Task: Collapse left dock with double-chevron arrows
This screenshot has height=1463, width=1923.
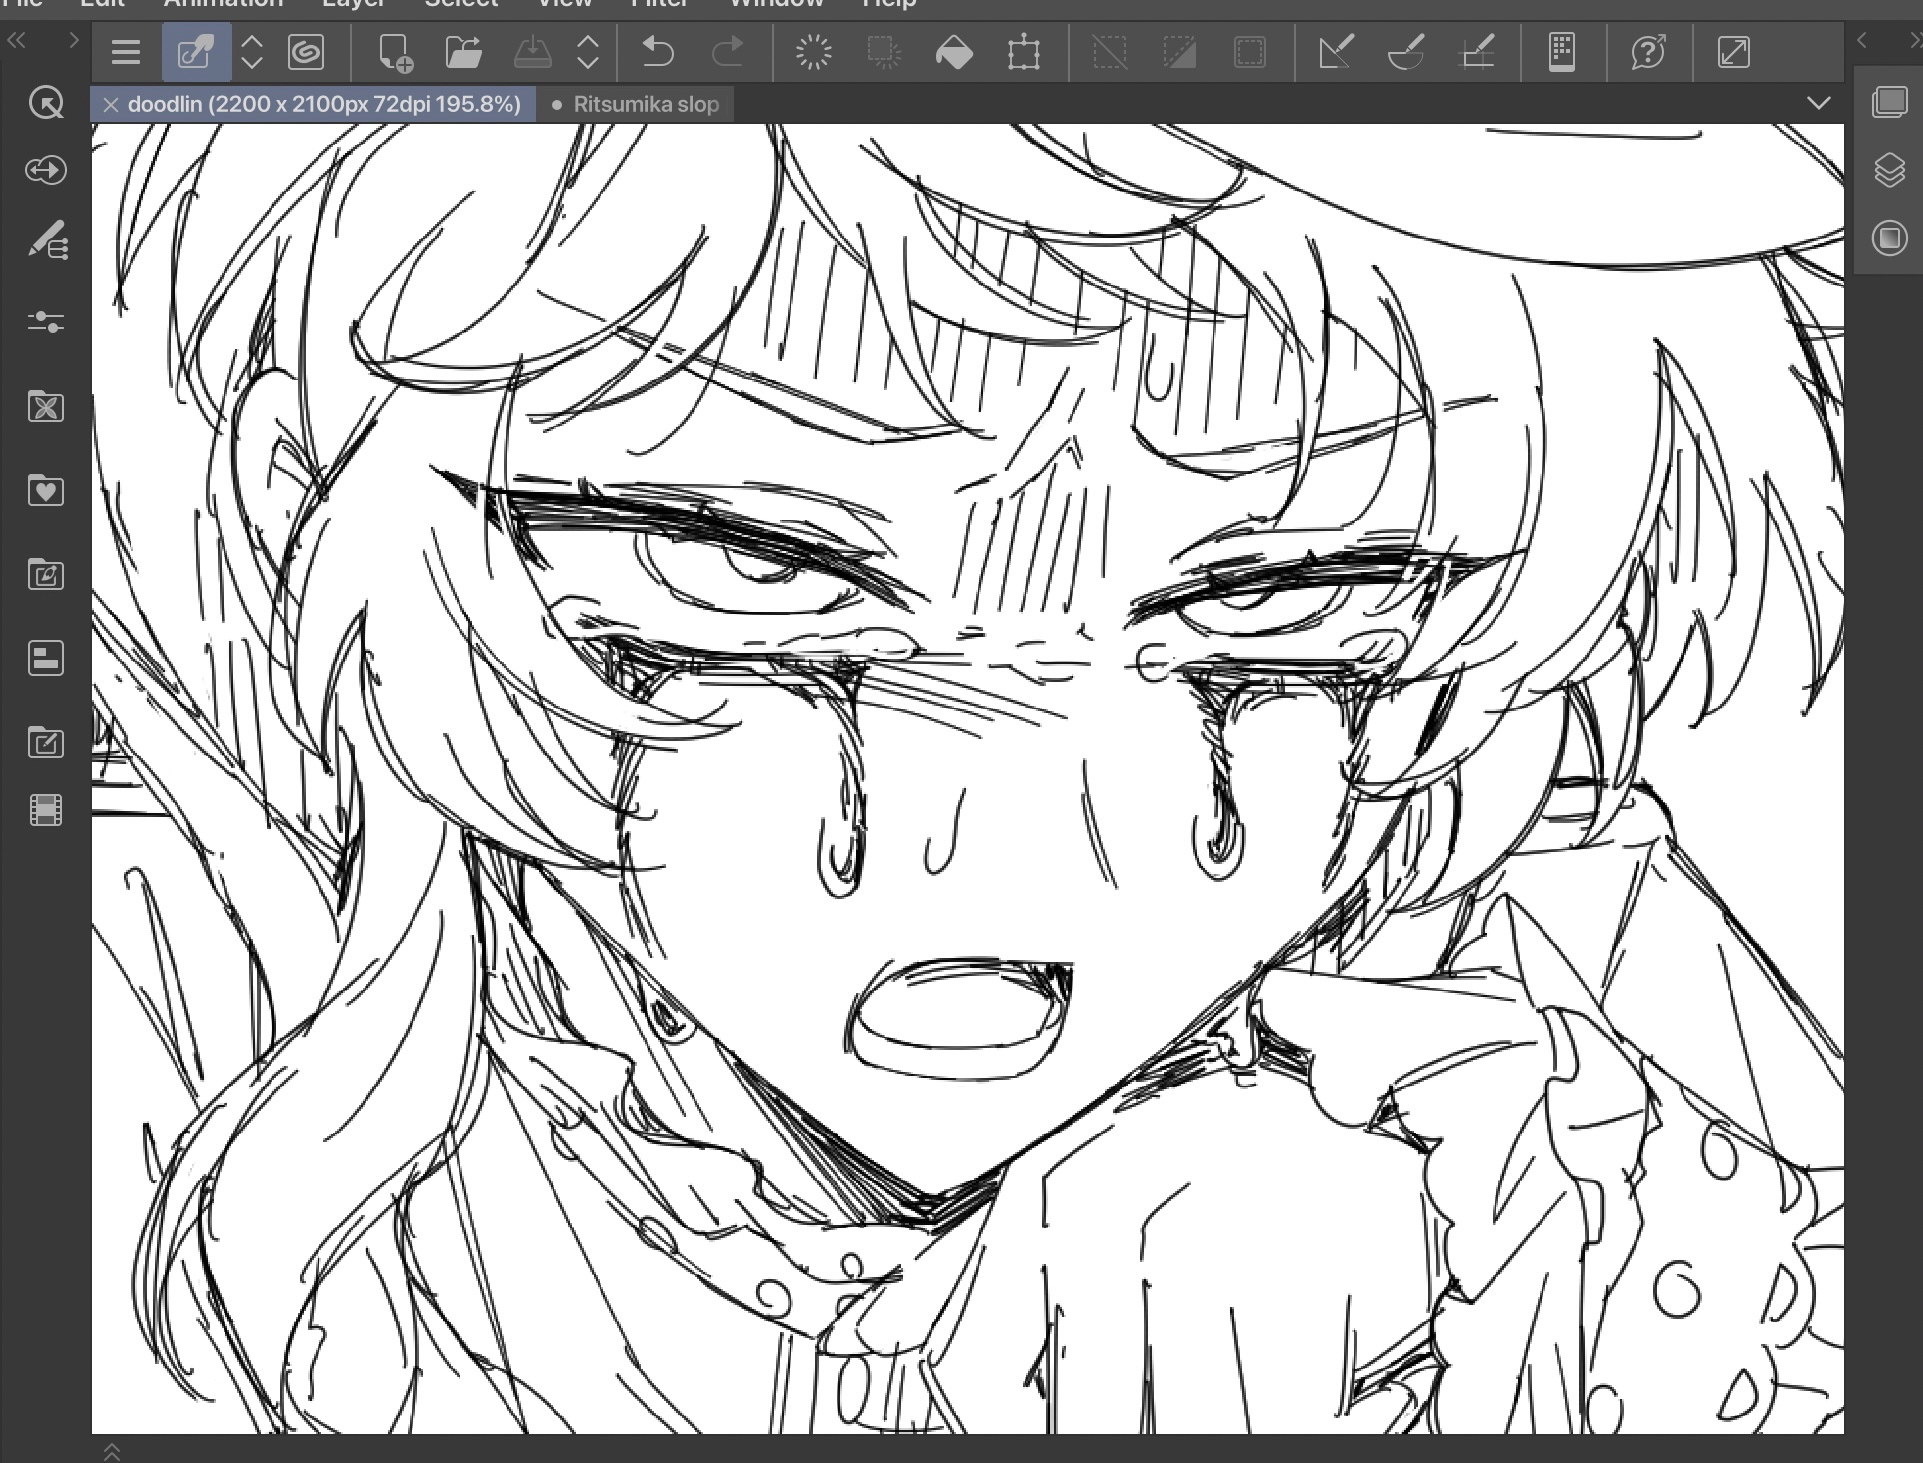Action: pyautogui.click(x=17, y=41)
